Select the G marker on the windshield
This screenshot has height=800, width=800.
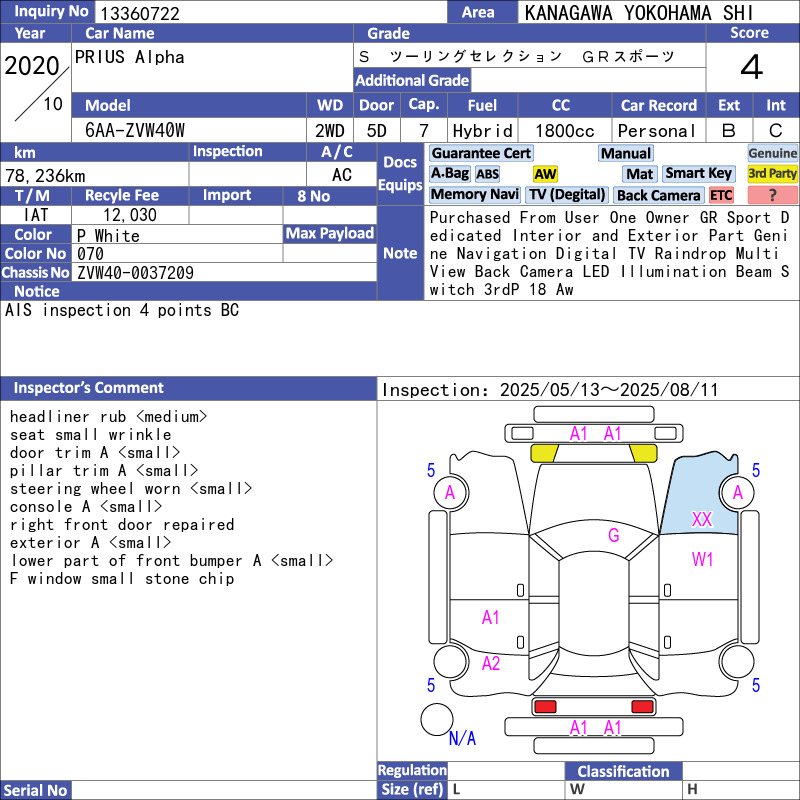click(614, 536)
